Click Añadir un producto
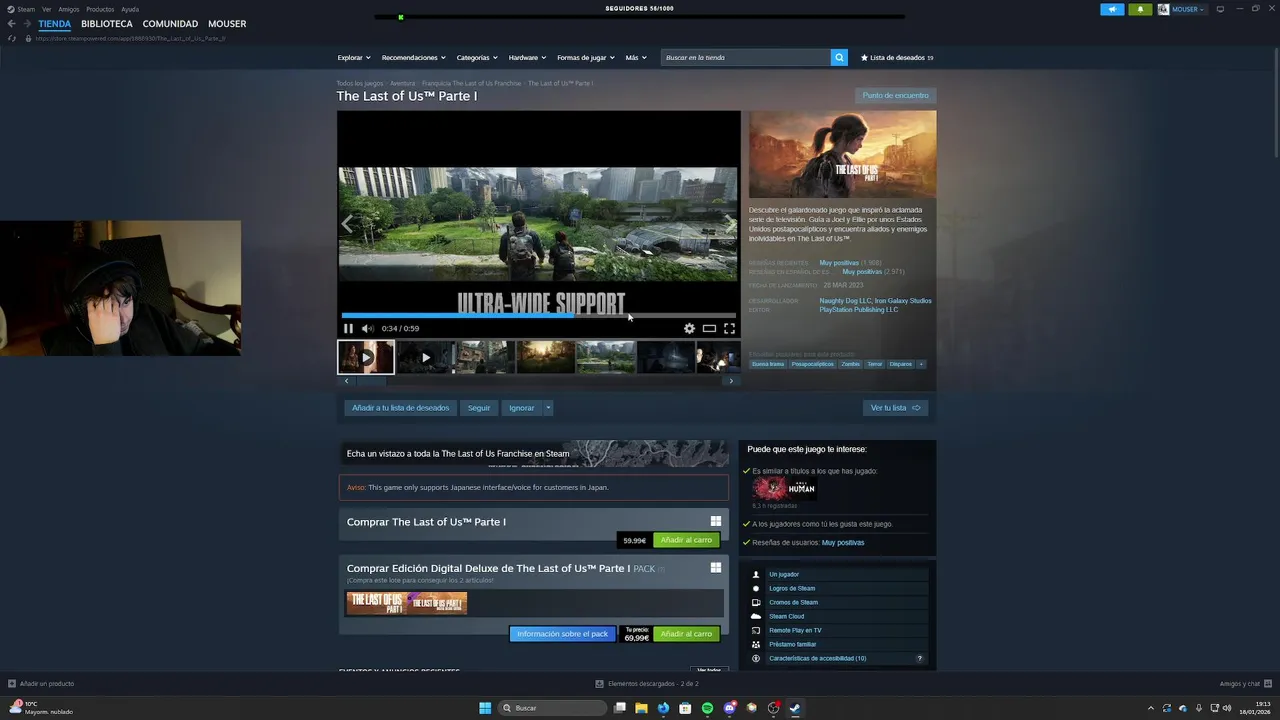Viewport: 1280px width, 720px height. click(x=41, y=684)
